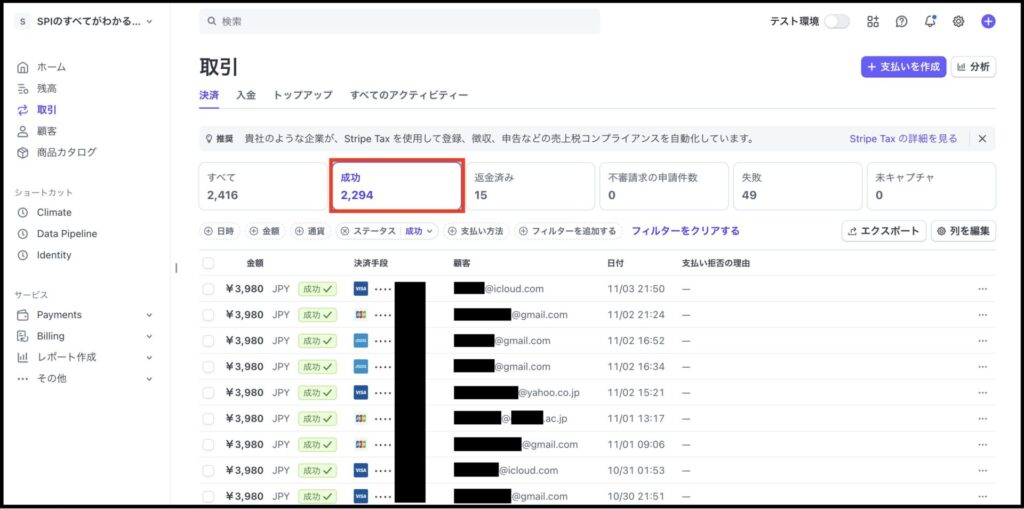Screen dimensions: 1024x509
Task: Click フィルターをクリアする link
Action: pyautogui.click(x=685, y=231)
